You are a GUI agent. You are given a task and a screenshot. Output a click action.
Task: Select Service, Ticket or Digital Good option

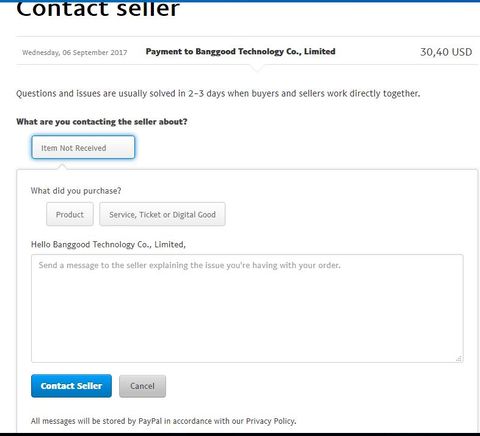pyautogui.click(x=162, y=214)
